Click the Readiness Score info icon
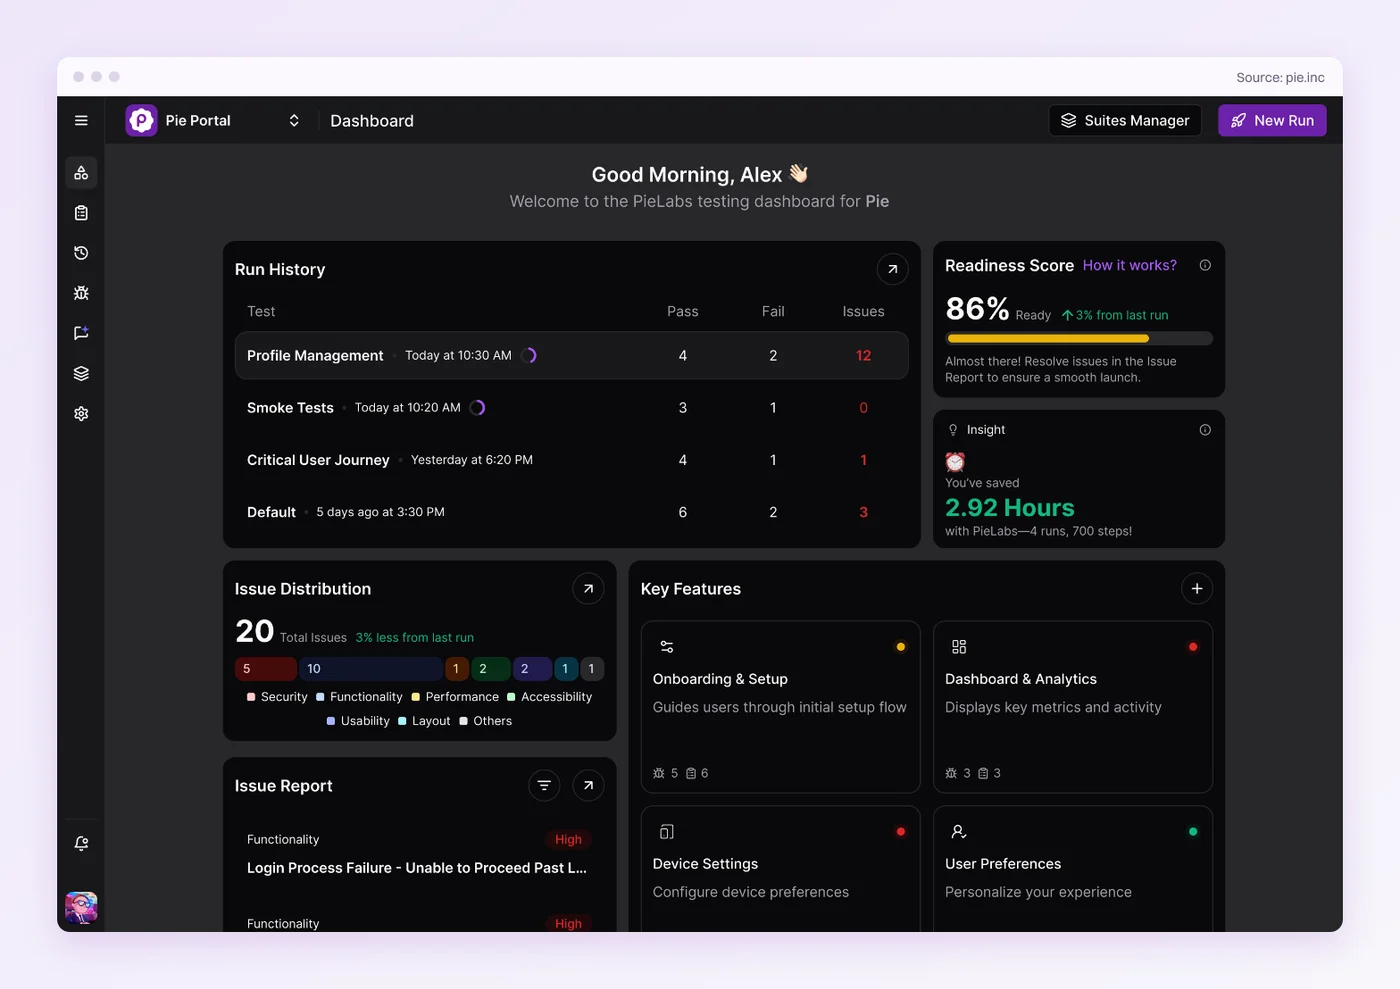 (1205, 265)
